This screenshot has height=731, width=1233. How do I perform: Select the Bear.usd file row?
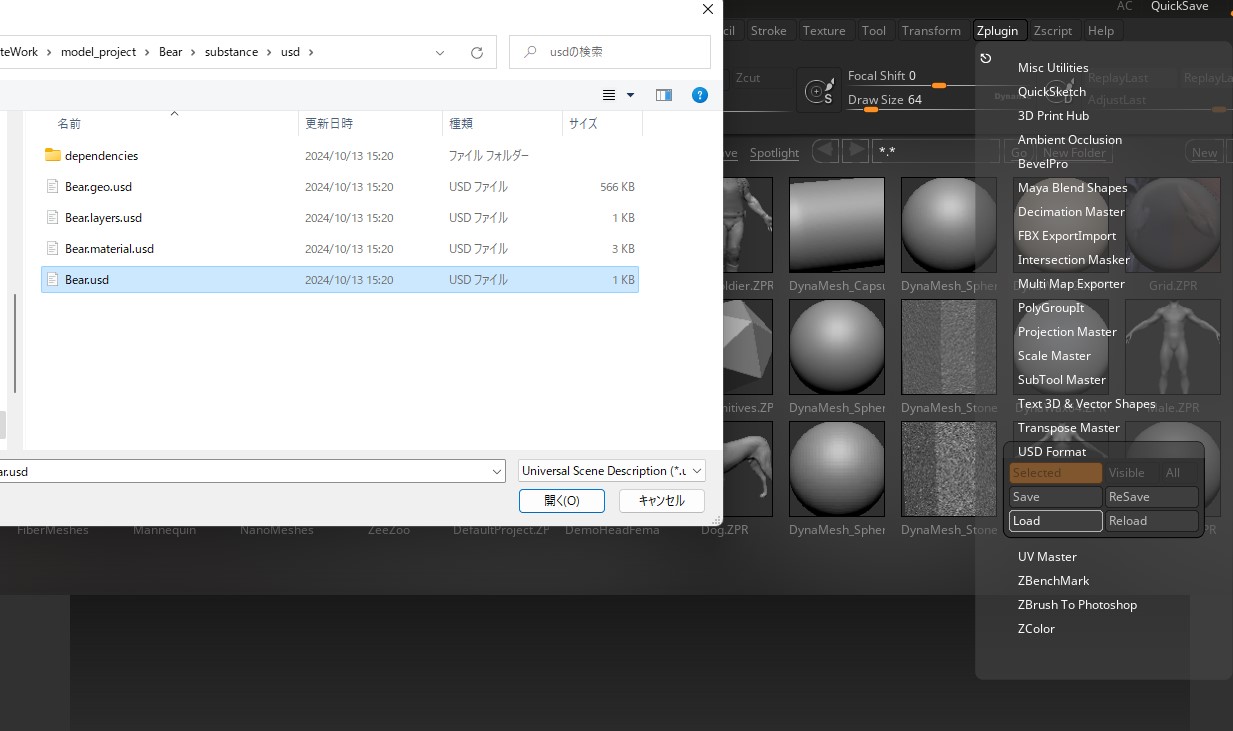point(340,280)
